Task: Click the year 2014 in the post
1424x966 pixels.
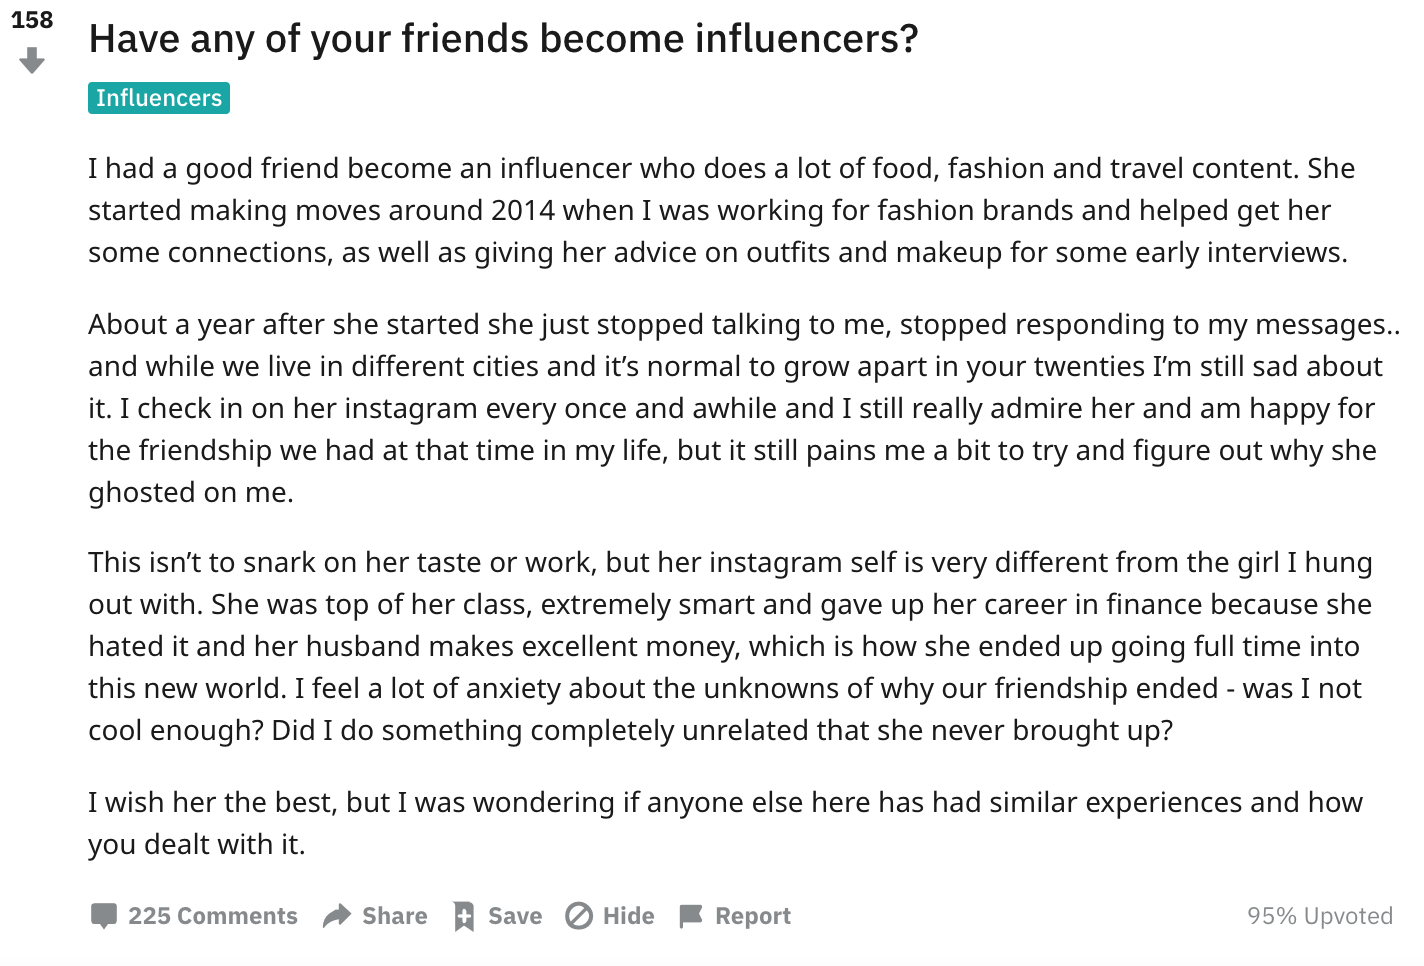Action: (522, 210)
